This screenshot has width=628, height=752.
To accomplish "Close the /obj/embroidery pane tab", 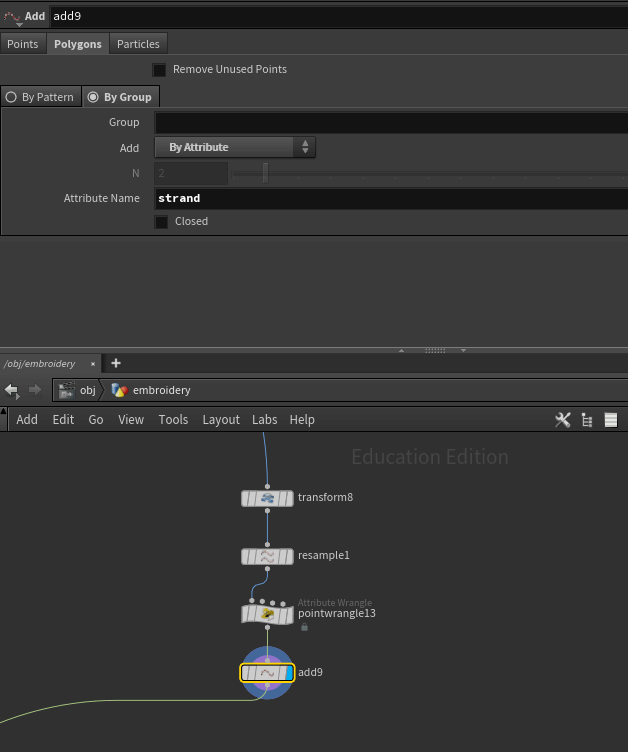I will click(94, 364).
